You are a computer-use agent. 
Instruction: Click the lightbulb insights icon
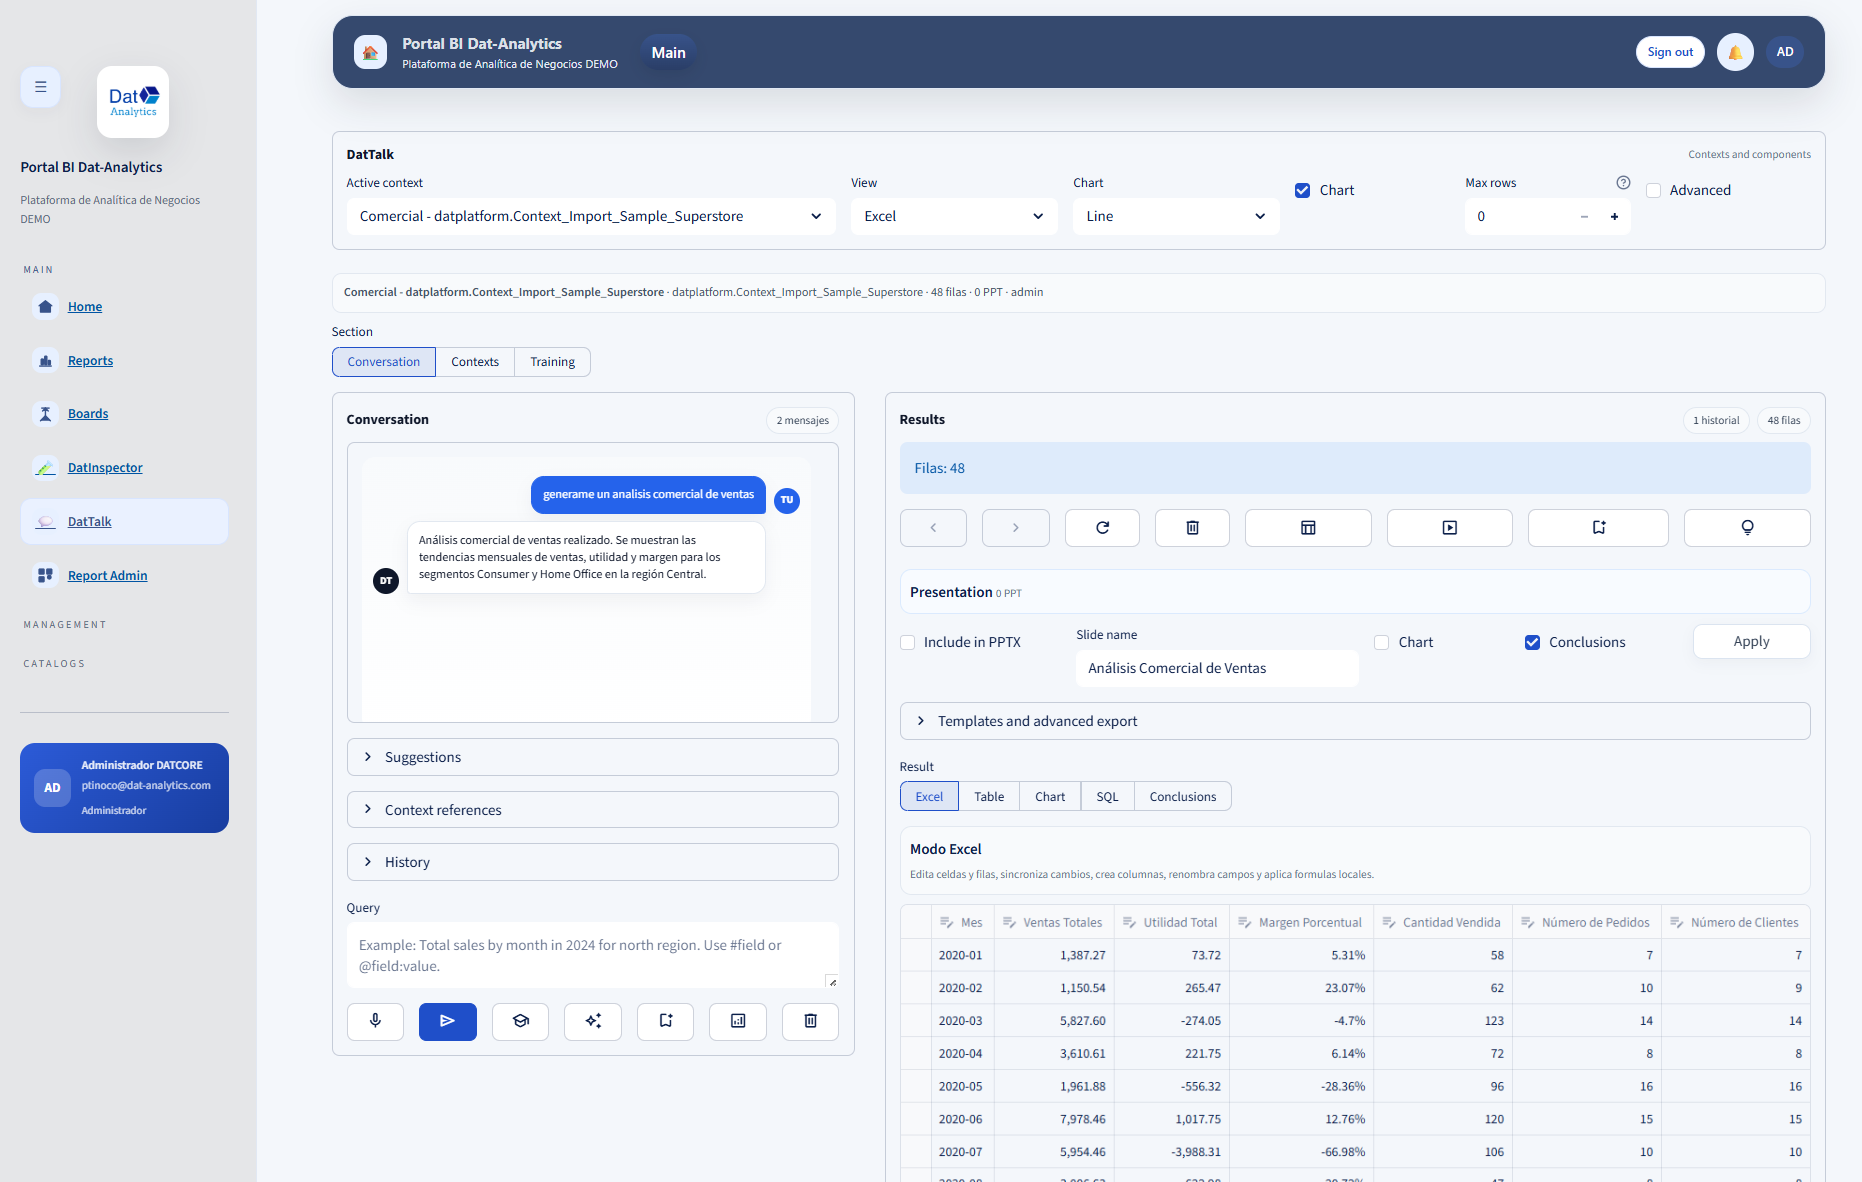[1747, 528]
